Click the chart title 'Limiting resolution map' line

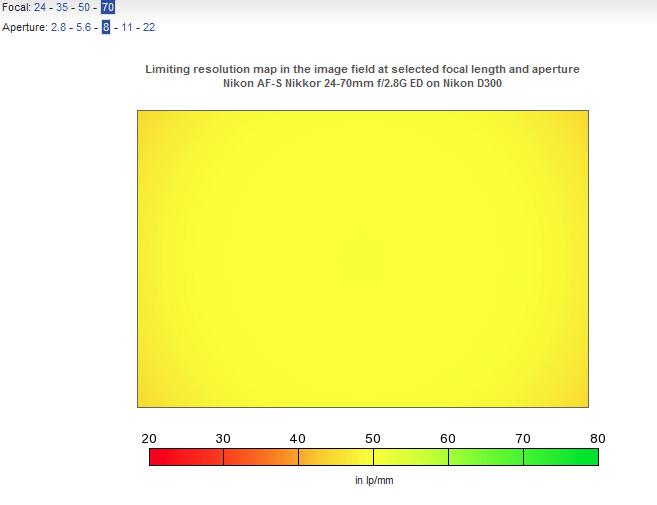tap(362, 69)
